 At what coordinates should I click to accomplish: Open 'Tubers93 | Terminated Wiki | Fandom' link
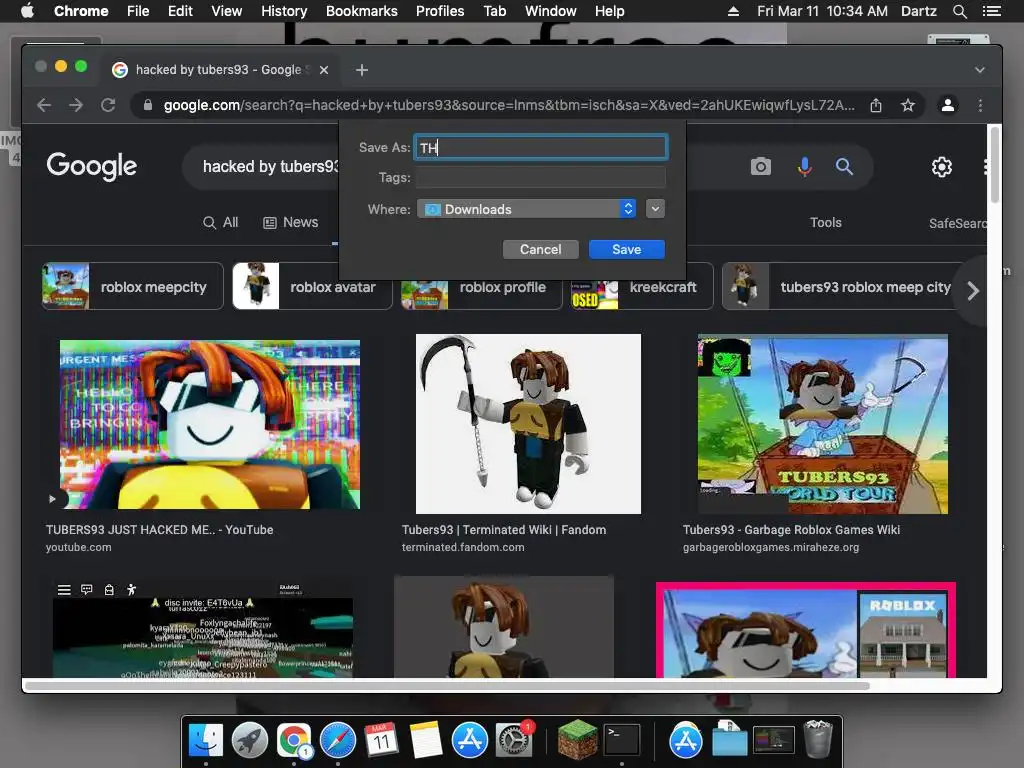(504, 530)
